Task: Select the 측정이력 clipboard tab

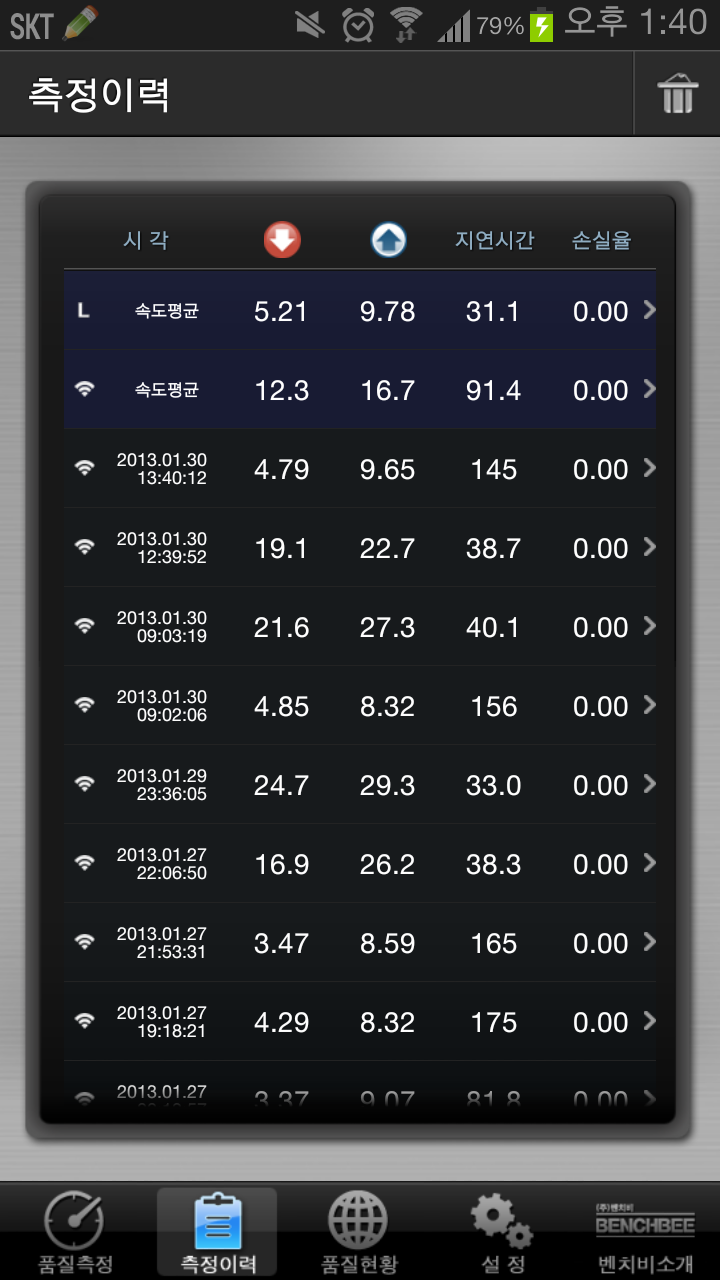Action: pyautogui.click(x=217, y=1232)
